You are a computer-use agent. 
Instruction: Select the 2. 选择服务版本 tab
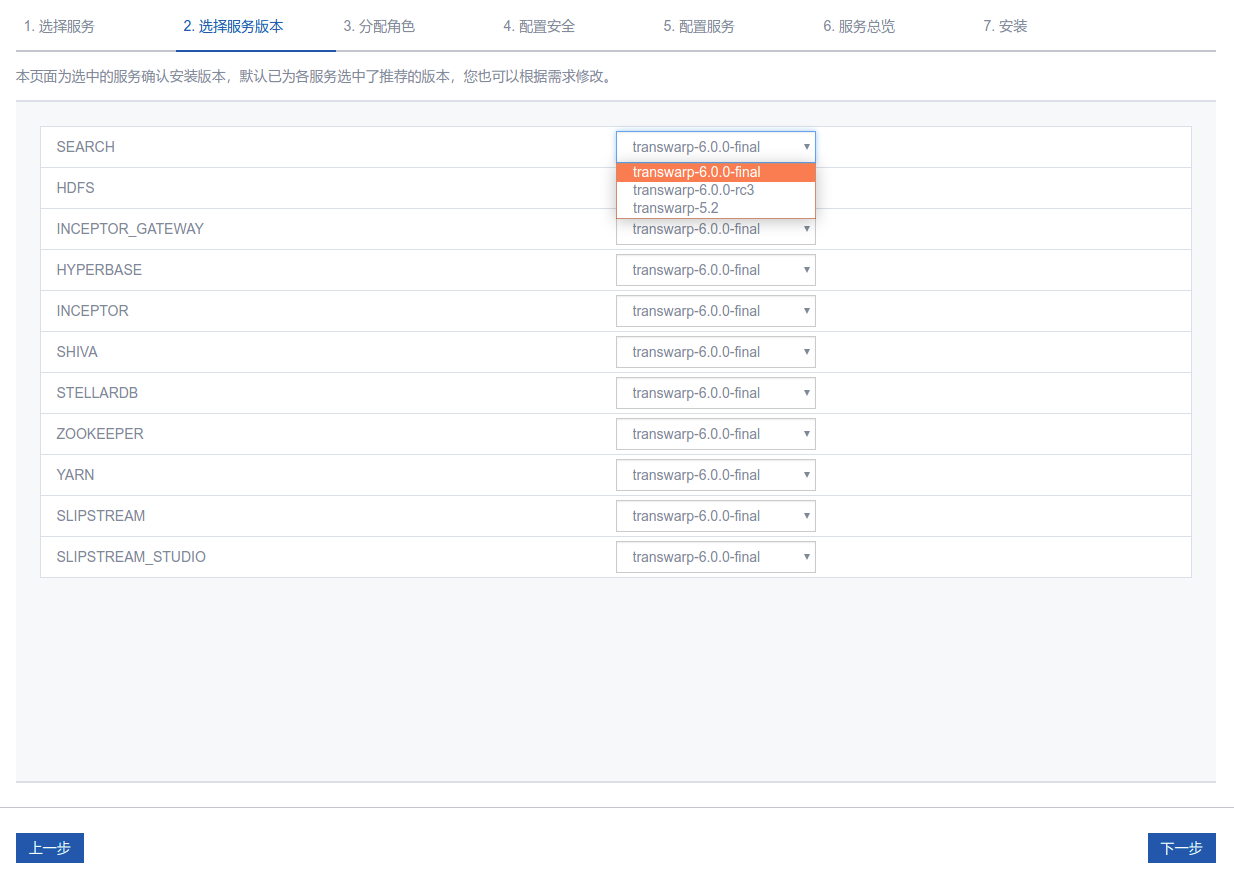pos(234,26)
